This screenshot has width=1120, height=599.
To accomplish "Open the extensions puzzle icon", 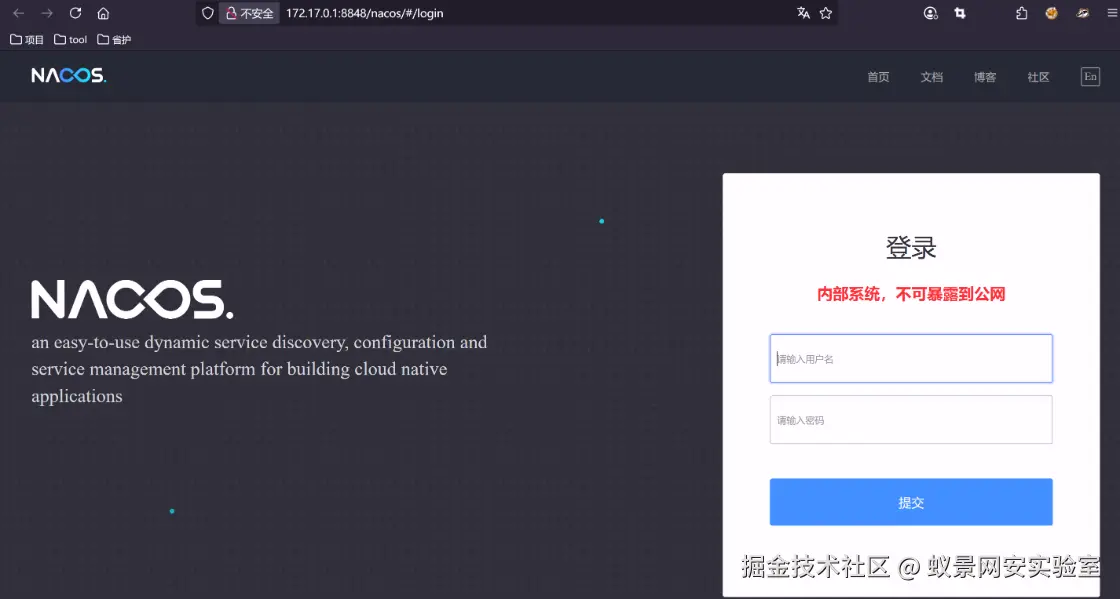I will 1021,13.
